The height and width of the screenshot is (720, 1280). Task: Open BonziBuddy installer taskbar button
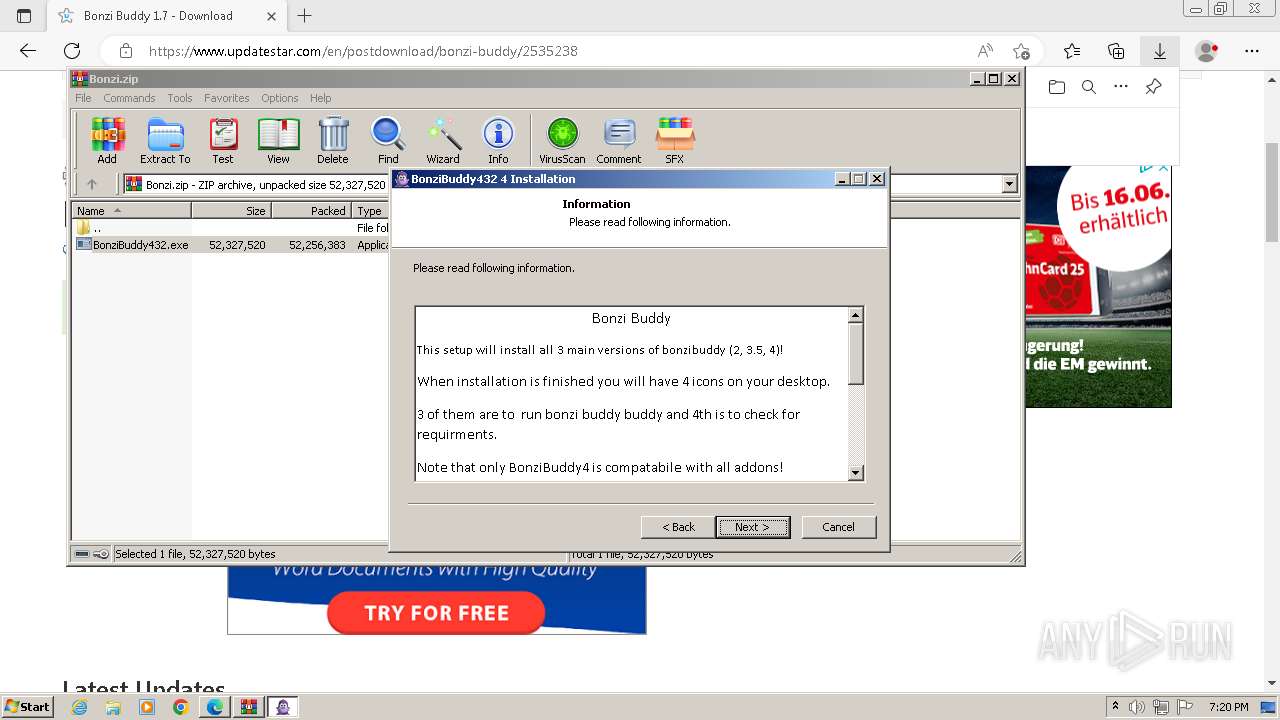click(x=283, y=707)
